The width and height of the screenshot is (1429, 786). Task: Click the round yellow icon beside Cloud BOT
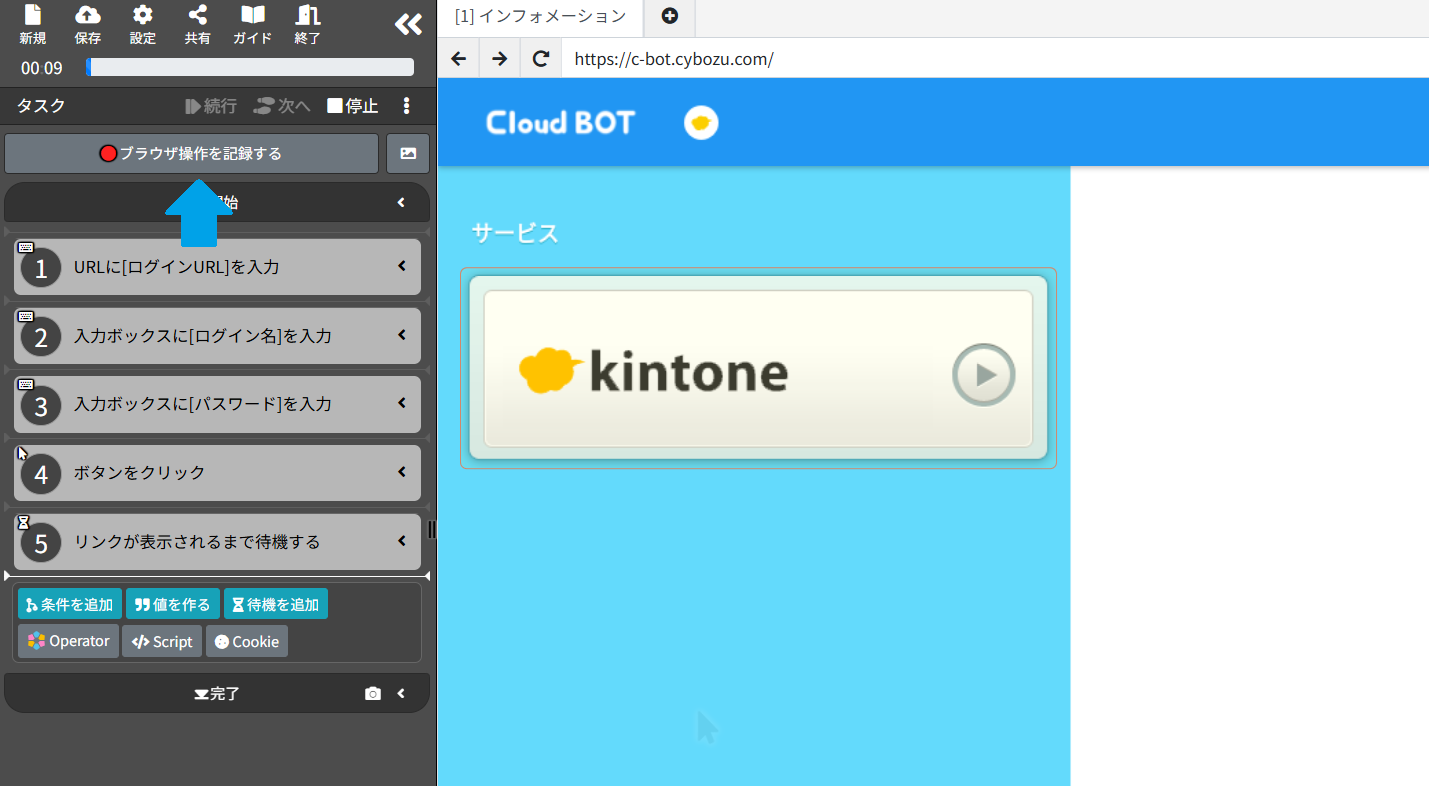pos(701,123)
